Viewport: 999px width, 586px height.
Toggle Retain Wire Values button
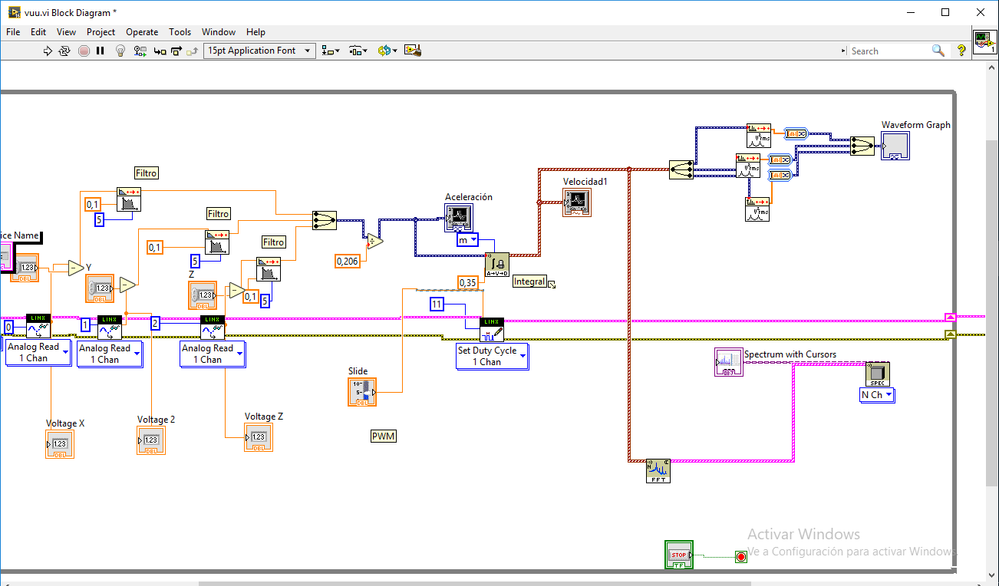pyautogui.click(x=139, y=51)
